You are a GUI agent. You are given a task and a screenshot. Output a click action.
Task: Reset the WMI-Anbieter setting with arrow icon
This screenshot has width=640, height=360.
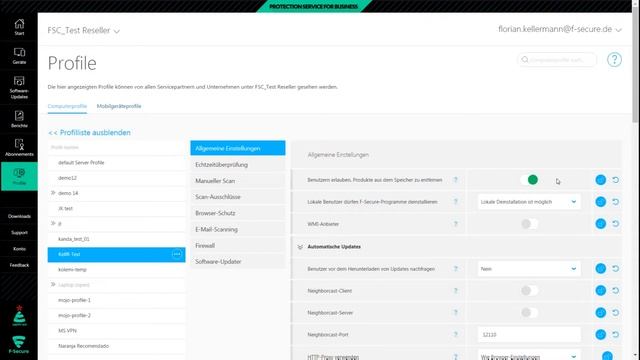(616, 224)
